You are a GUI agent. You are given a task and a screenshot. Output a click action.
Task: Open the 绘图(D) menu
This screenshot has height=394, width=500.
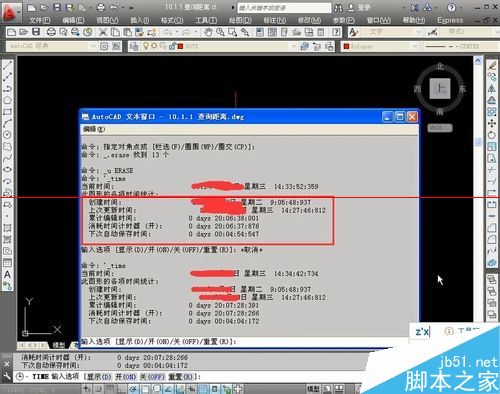point(240,20)
